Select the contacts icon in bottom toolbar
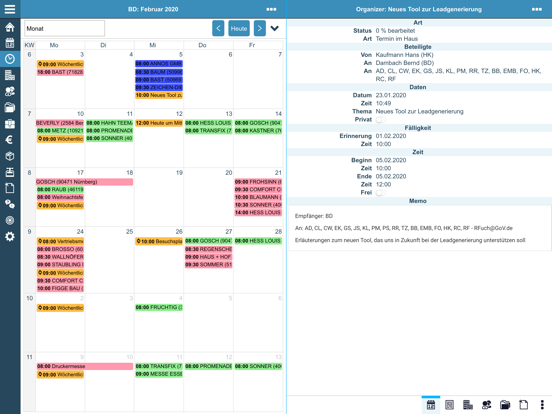The height and width of the screenshot is (414, 552). pyautogui.click(x=487, y=405)
